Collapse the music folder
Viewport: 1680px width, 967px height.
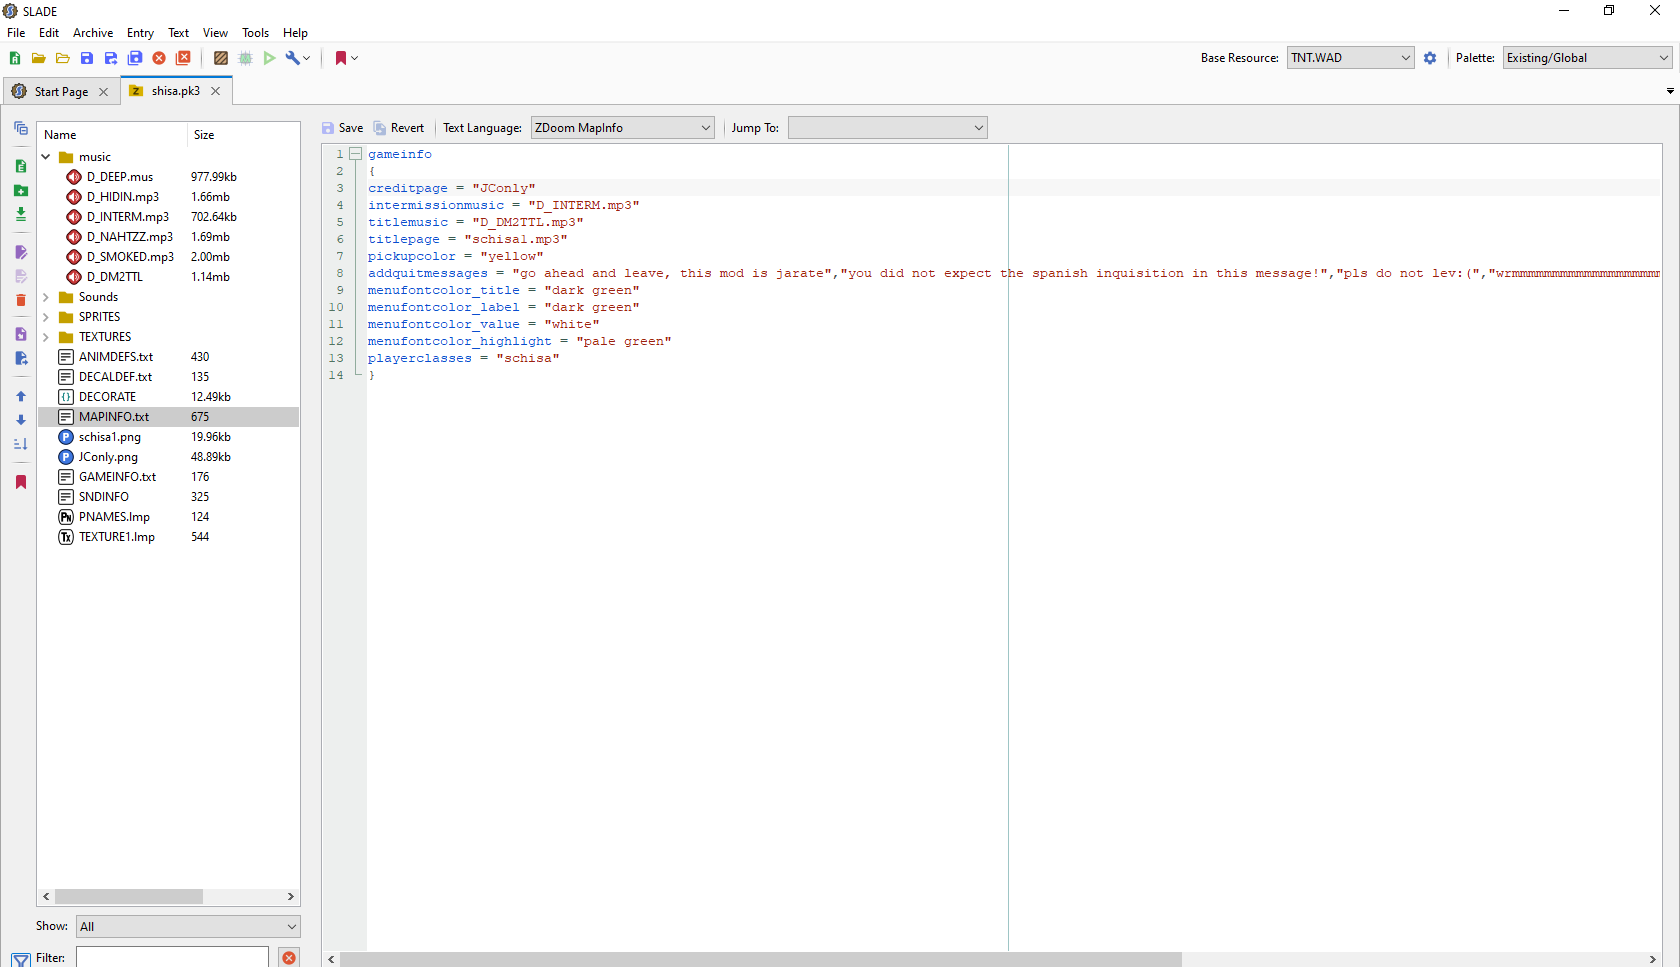coord(46,157)
